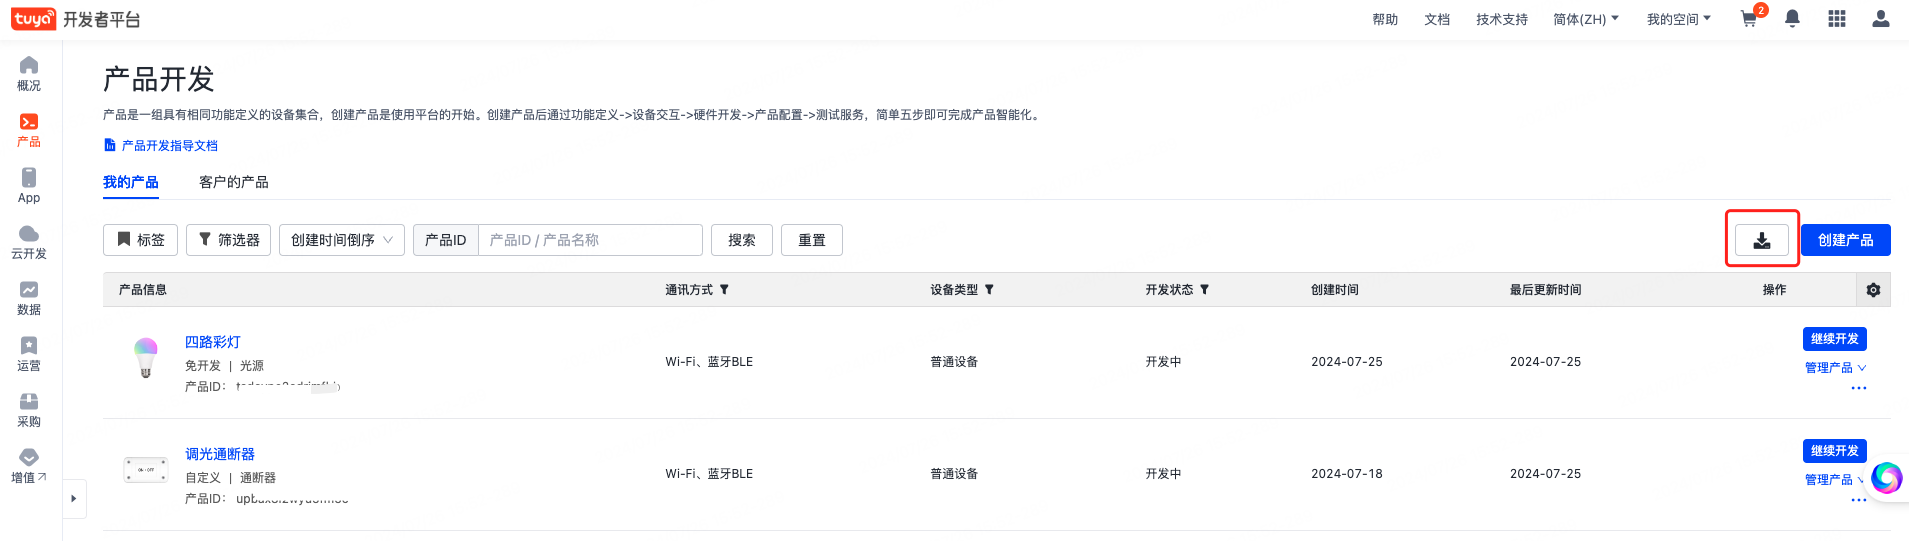The image size is (1909, 541).
Task: Open table column settings gear
Action: tap(1873, 290)
